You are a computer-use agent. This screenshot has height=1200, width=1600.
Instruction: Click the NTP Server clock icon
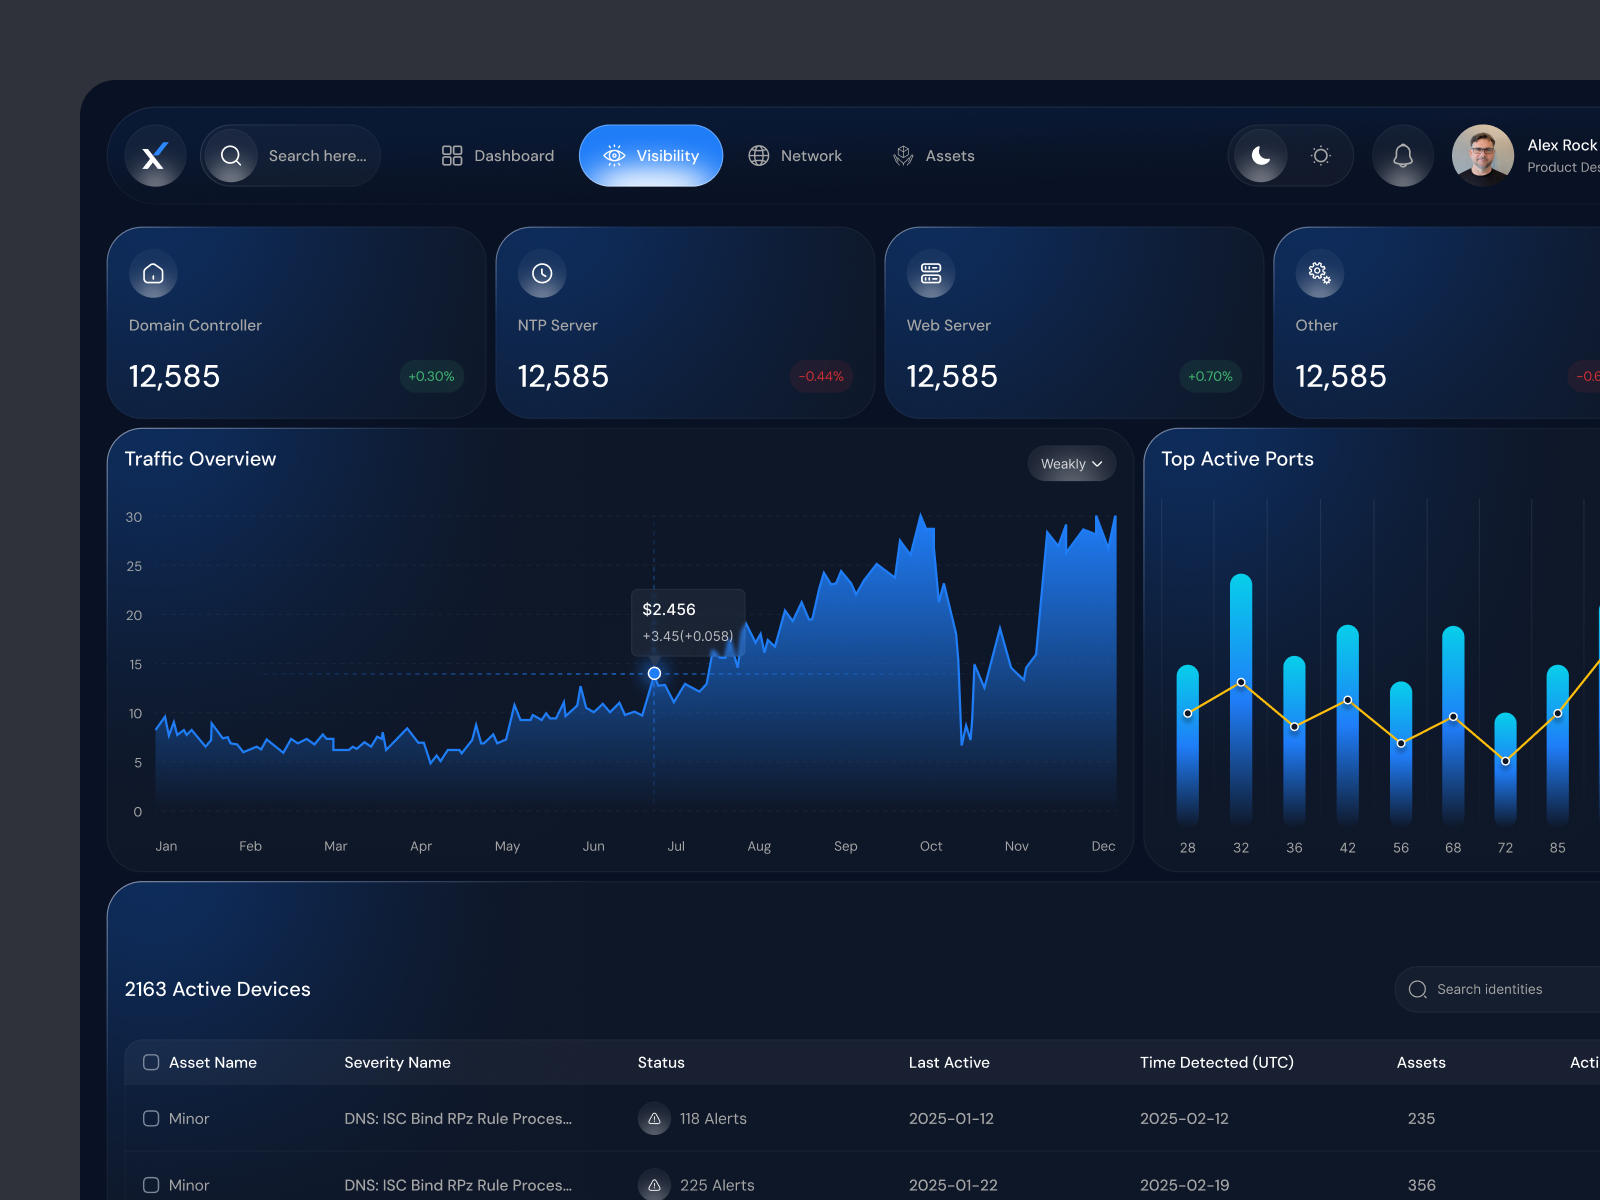coord(542,273)
